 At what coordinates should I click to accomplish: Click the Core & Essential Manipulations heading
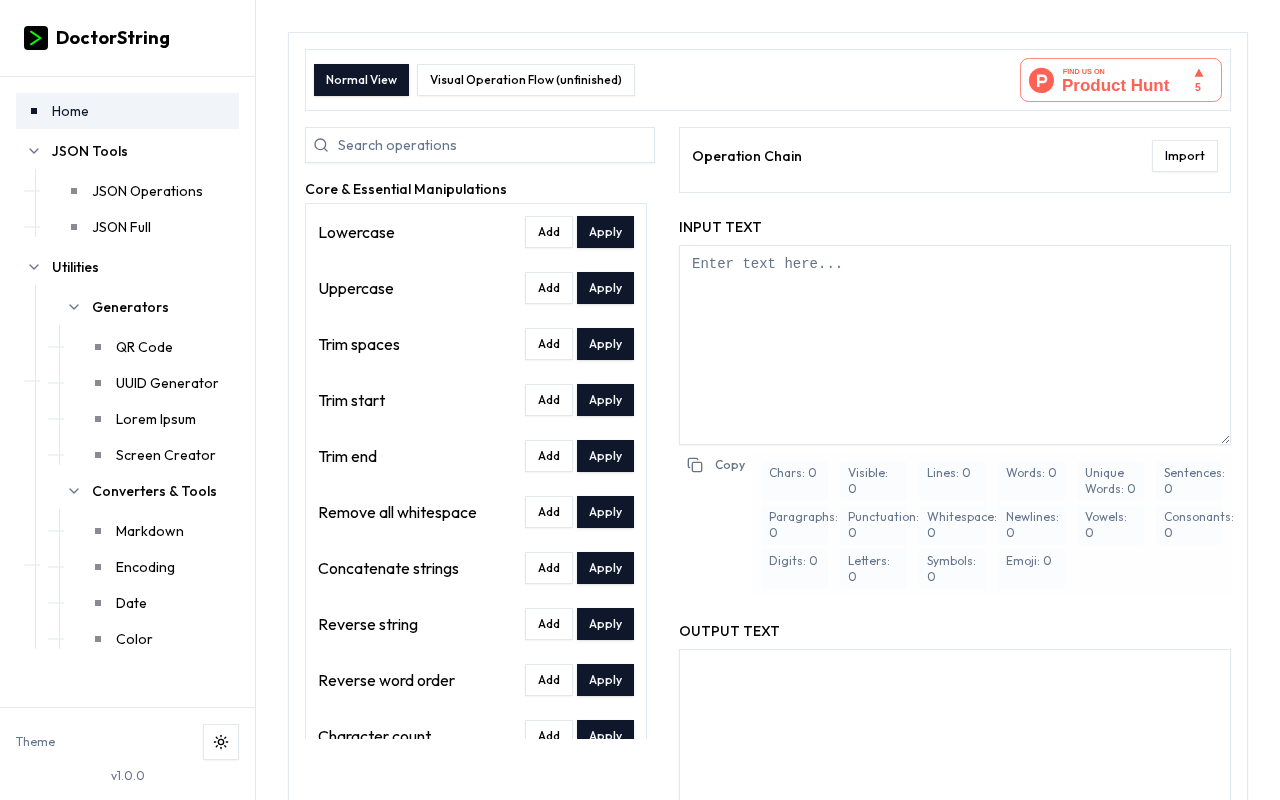tap(406, 189)
